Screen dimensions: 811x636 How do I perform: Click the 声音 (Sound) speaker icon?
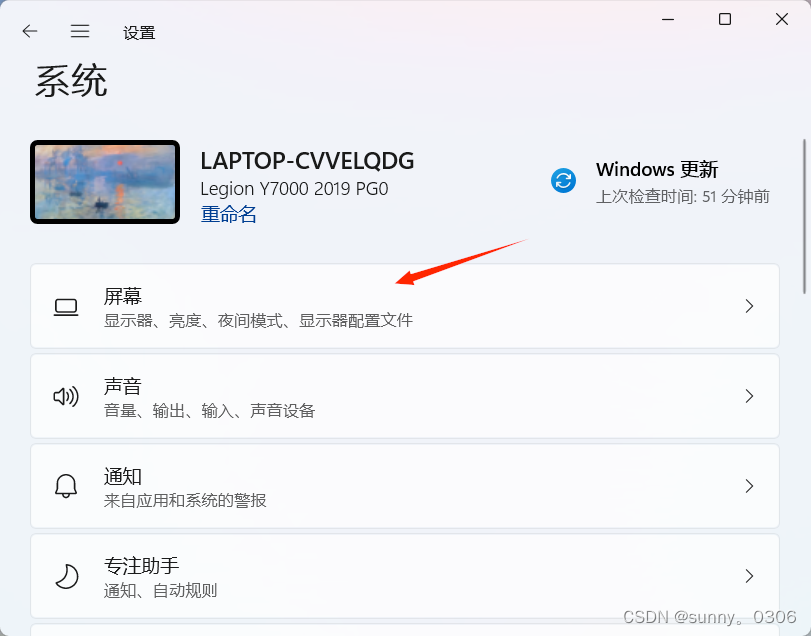[x=65, y=396]
